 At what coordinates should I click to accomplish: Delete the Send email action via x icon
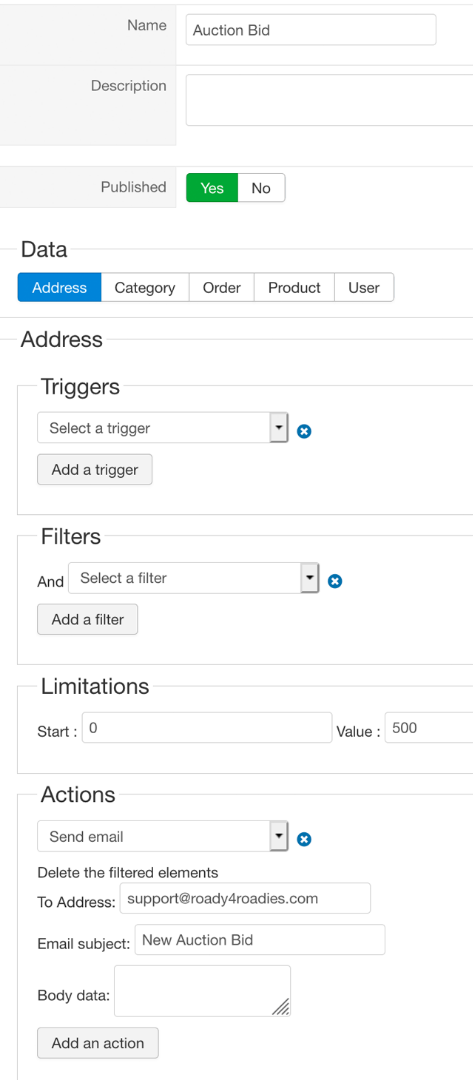point(304,840)
